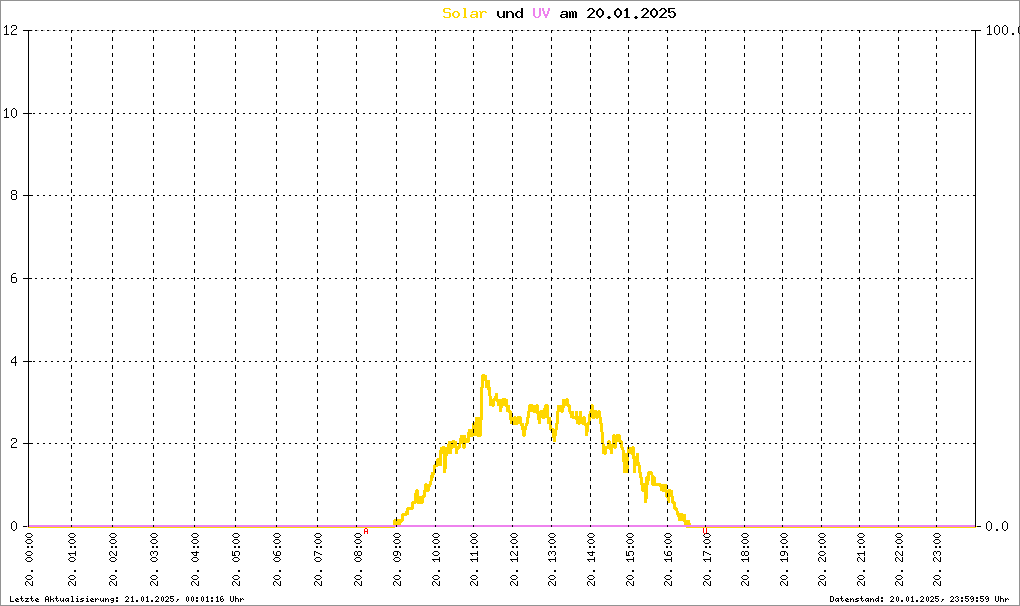
Task: Click the left axis value '12'
Action: tap(10, 30)
